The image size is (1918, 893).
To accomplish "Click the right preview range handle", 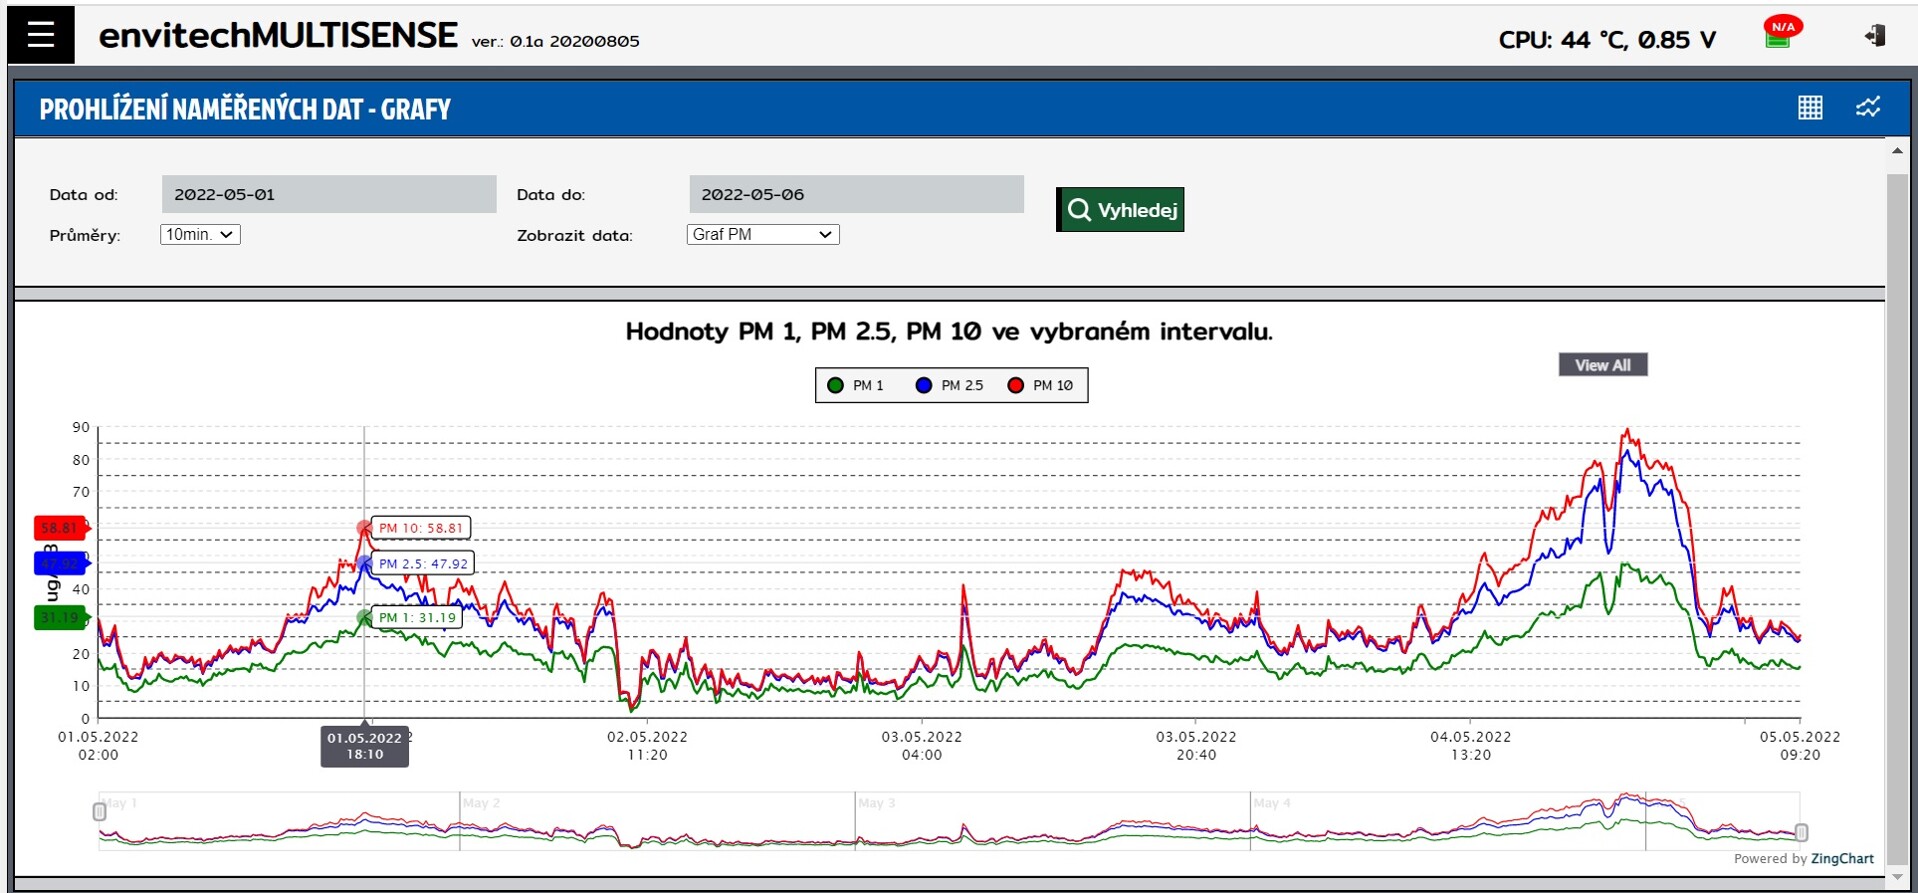I will [1801, 832].
